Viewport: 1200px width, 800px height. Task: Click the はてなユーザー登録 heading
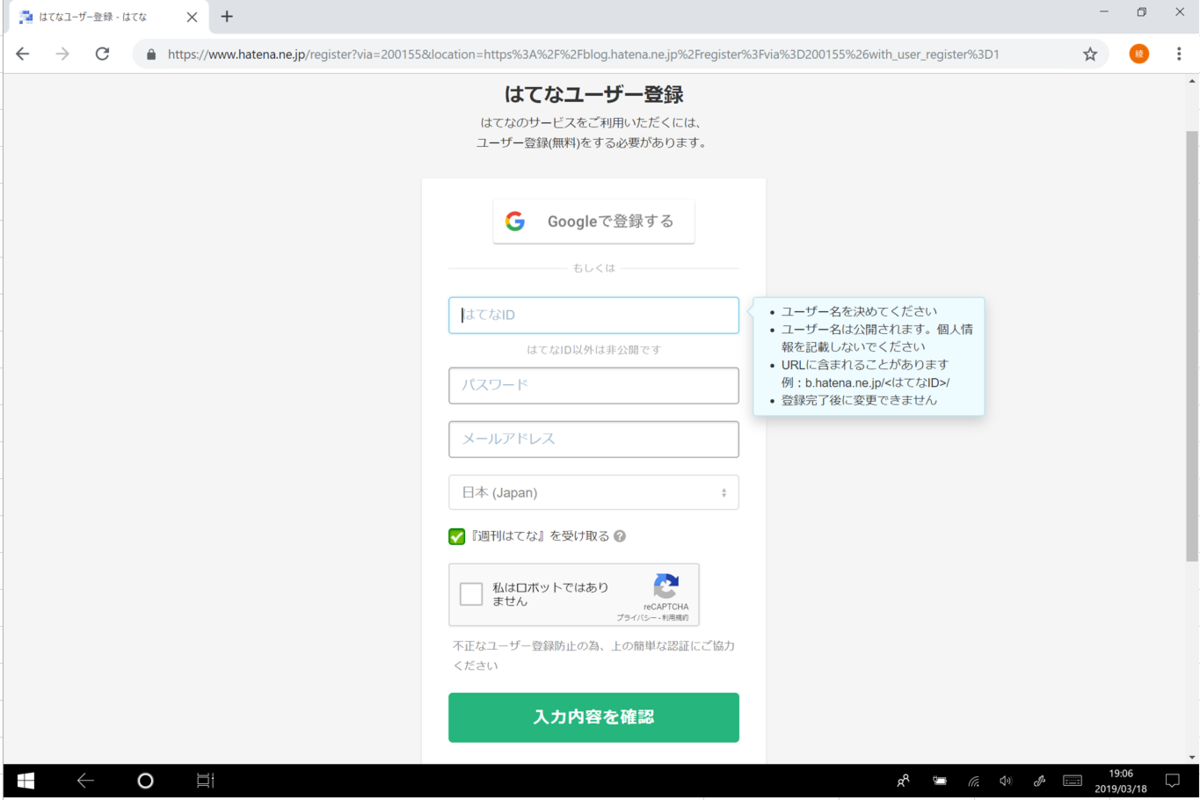(594, 95)
